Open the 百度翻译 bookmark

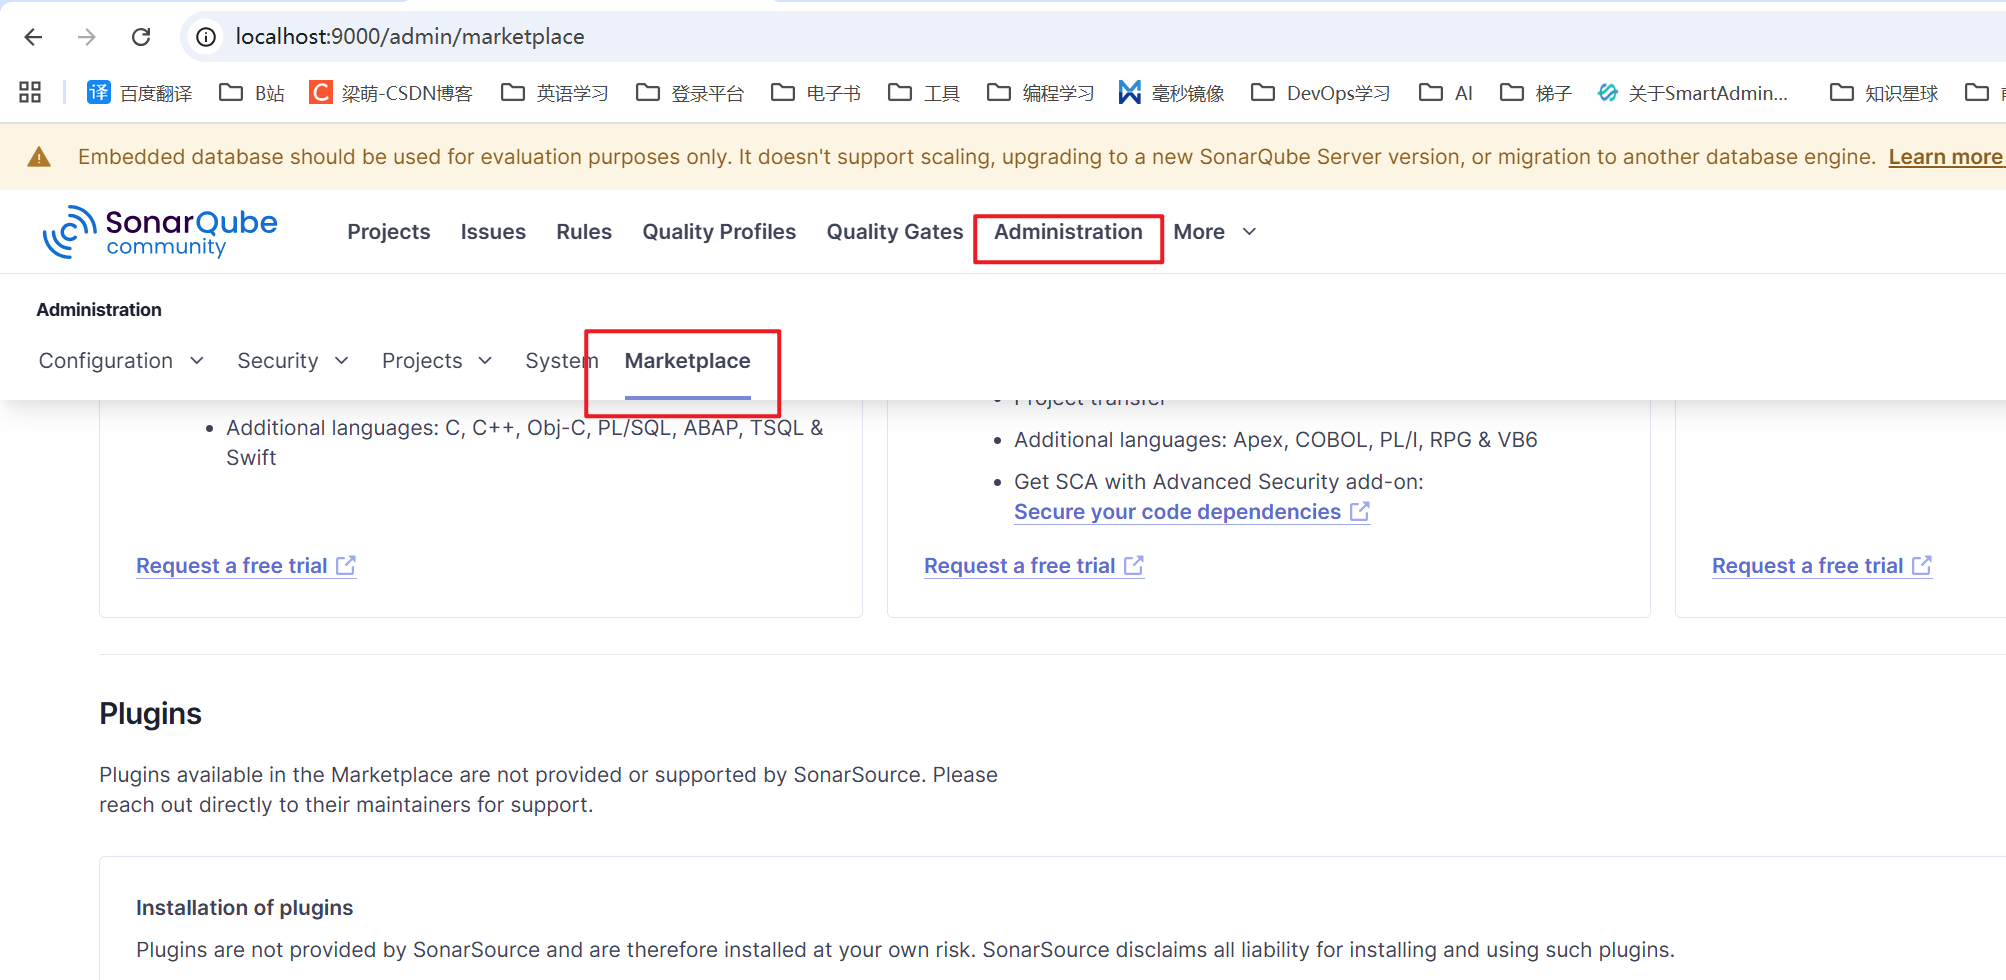[140, 93]
